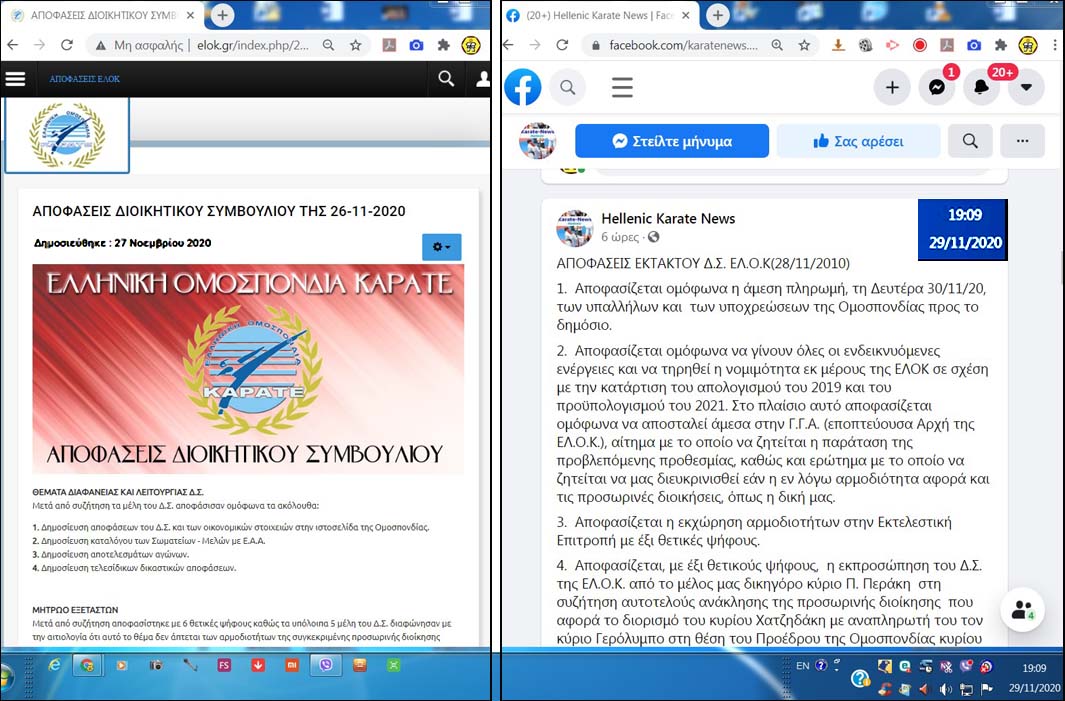This screenshot has width=1065, height=701.
Task: Open the article gear options dropdown
Action: (x=441, y=247)
